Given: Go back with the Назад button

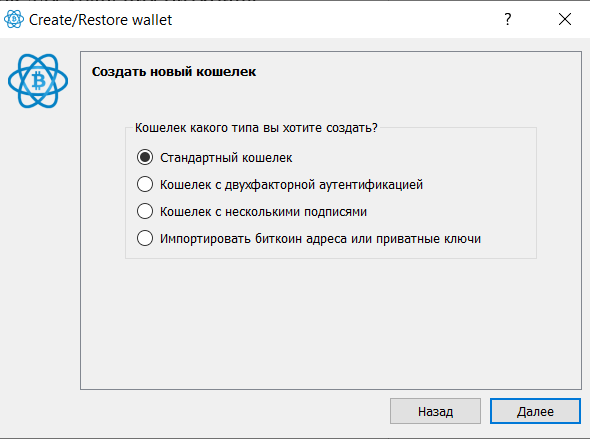Looking at the screenshot, I should click(x=435, y=411).
